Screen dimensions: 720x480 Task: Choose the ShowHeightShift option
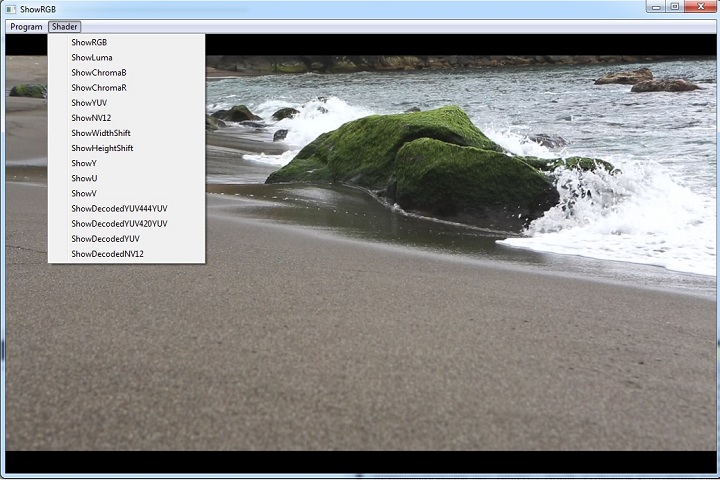coord(126,148)
